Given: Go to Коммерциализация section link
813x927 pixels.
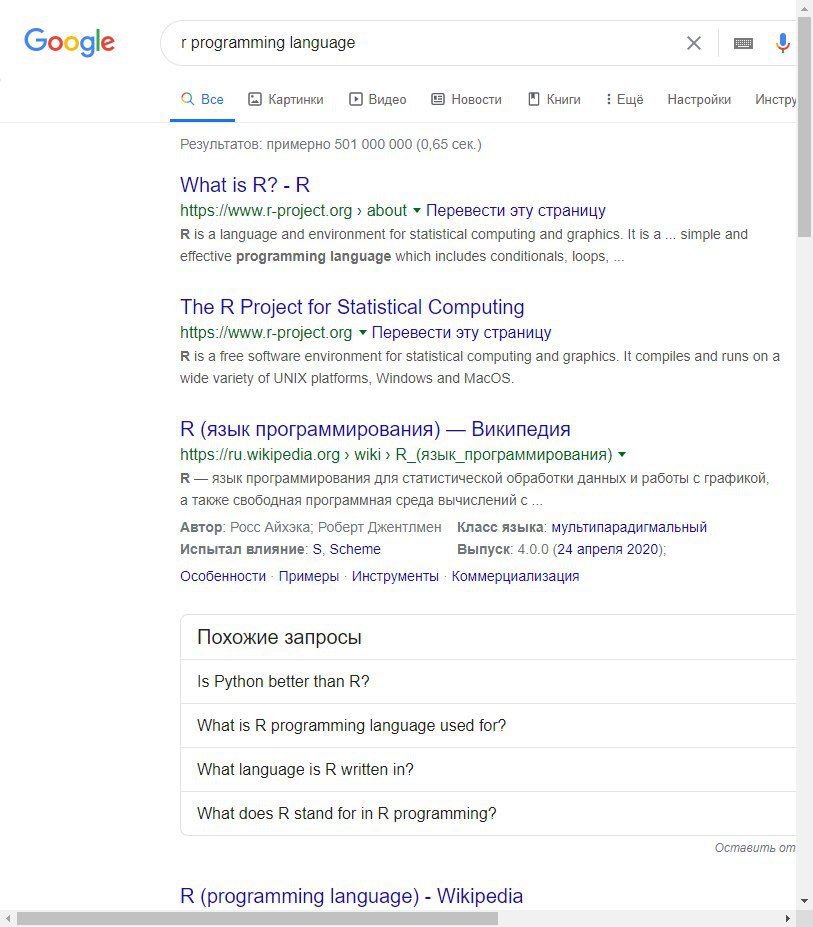Looking at the screenshot, I should click(515, 576).
